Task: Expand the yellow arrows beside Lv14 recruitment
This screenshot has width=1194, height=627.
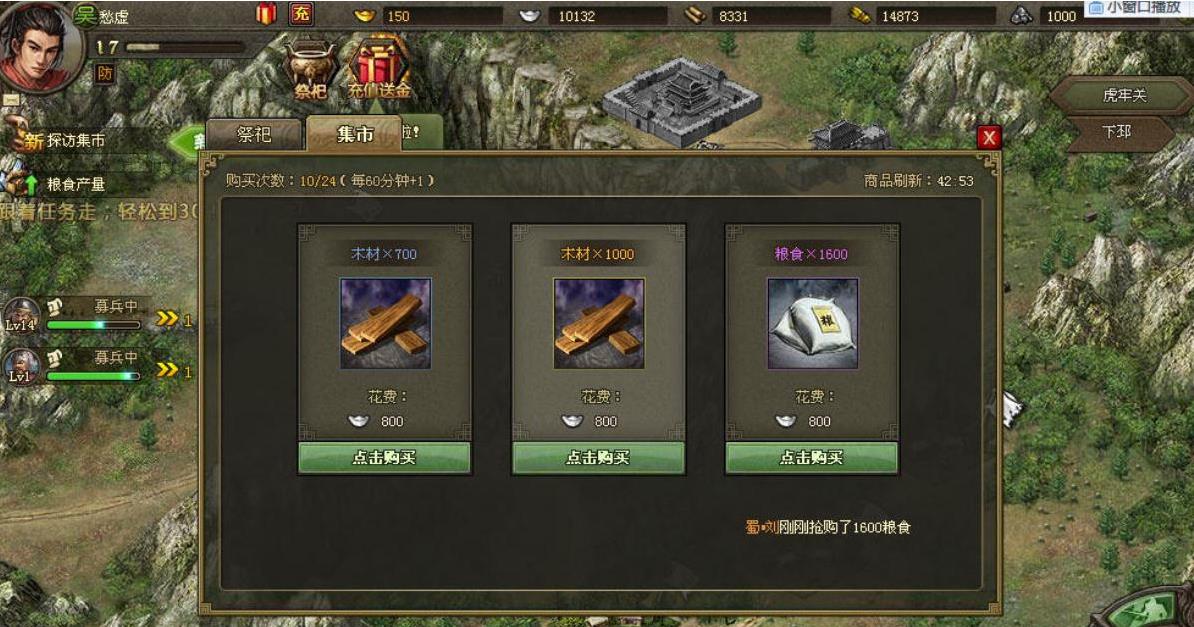Action: pos(167,318)
